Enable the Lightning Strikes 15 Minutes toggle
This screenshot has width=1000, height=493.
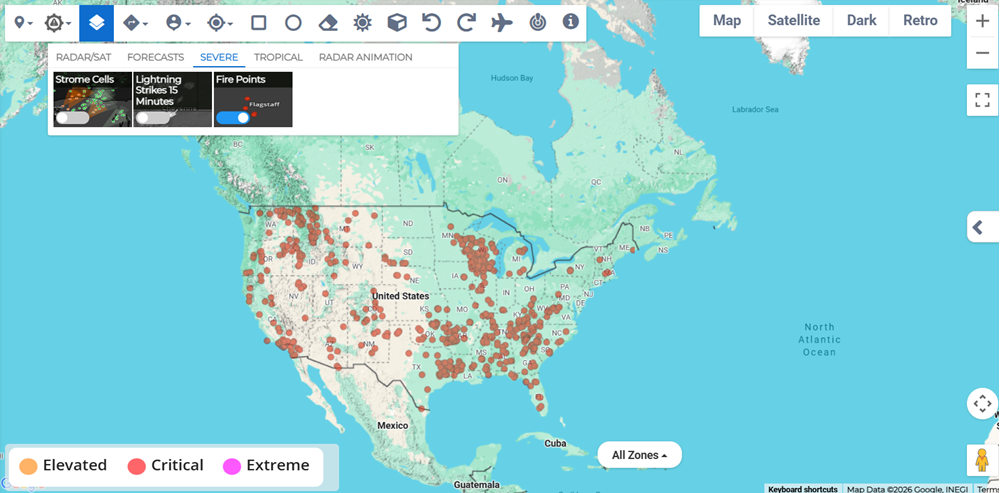pyautogui.click(x=152, y=118)
